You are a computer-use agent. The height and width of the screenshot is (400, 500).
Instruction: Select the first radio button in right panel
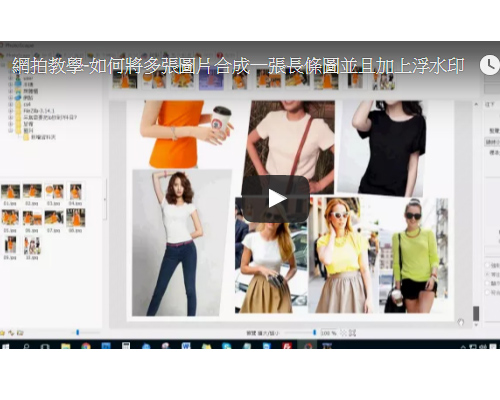487,265
